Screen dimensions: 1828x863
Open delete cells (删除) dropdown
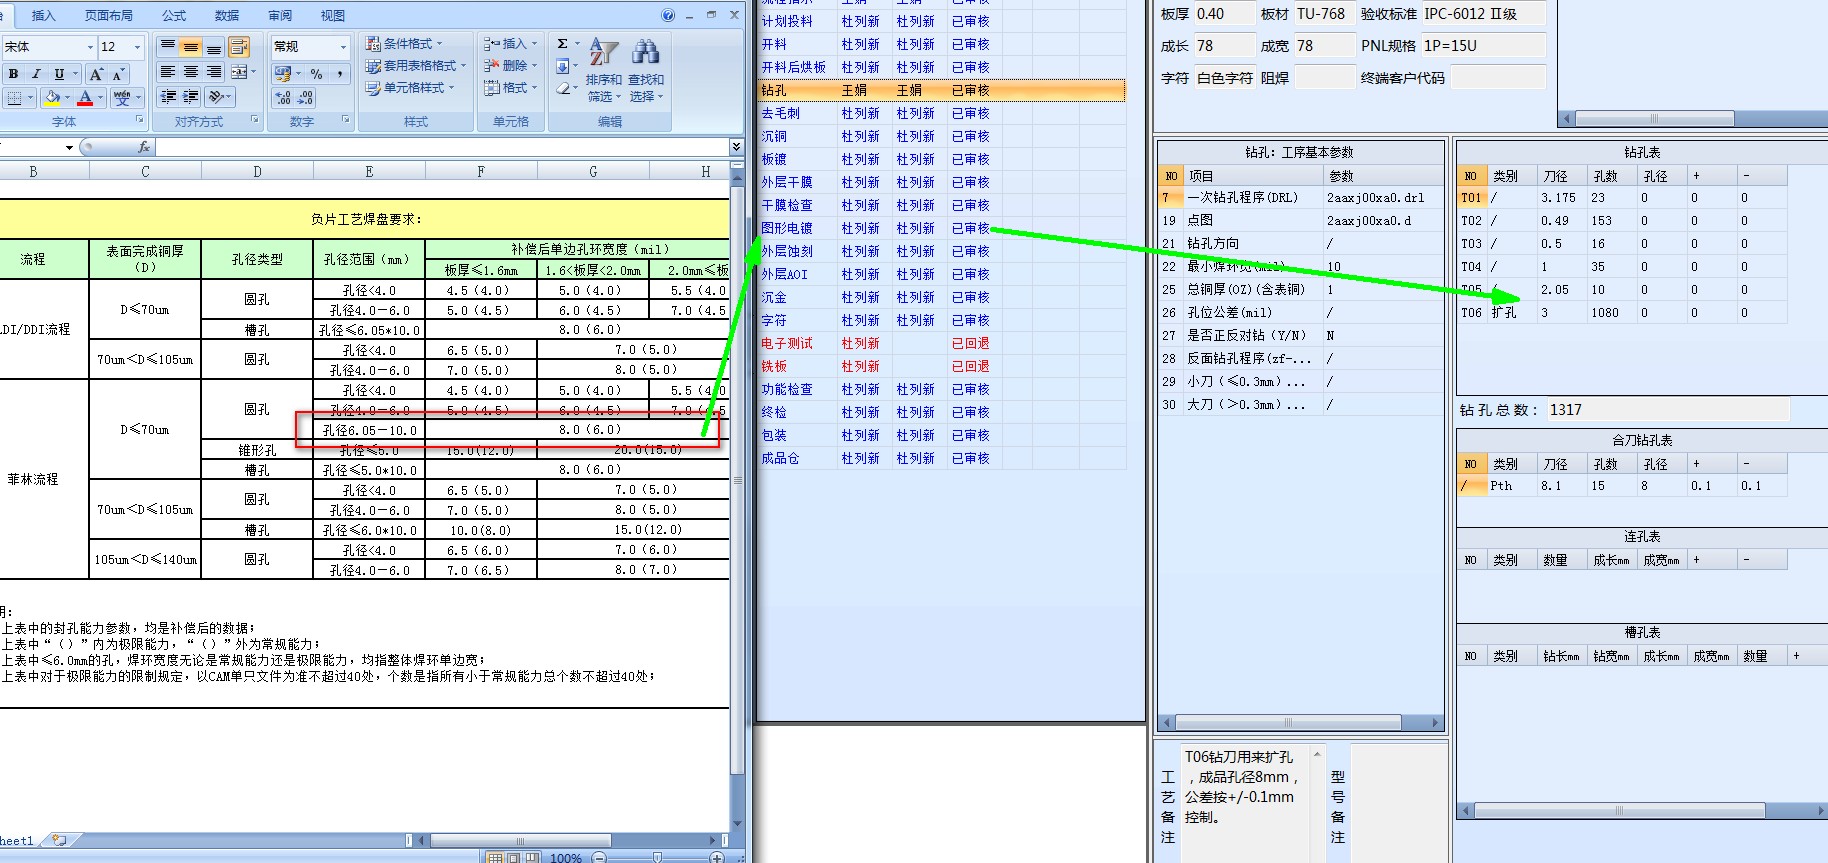(510, 66)
